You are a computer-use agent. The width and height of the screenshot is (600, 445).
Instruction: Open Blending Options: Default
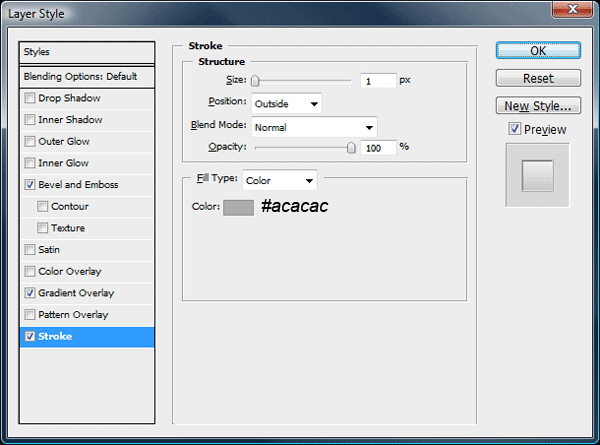click(x=87, y=77)
